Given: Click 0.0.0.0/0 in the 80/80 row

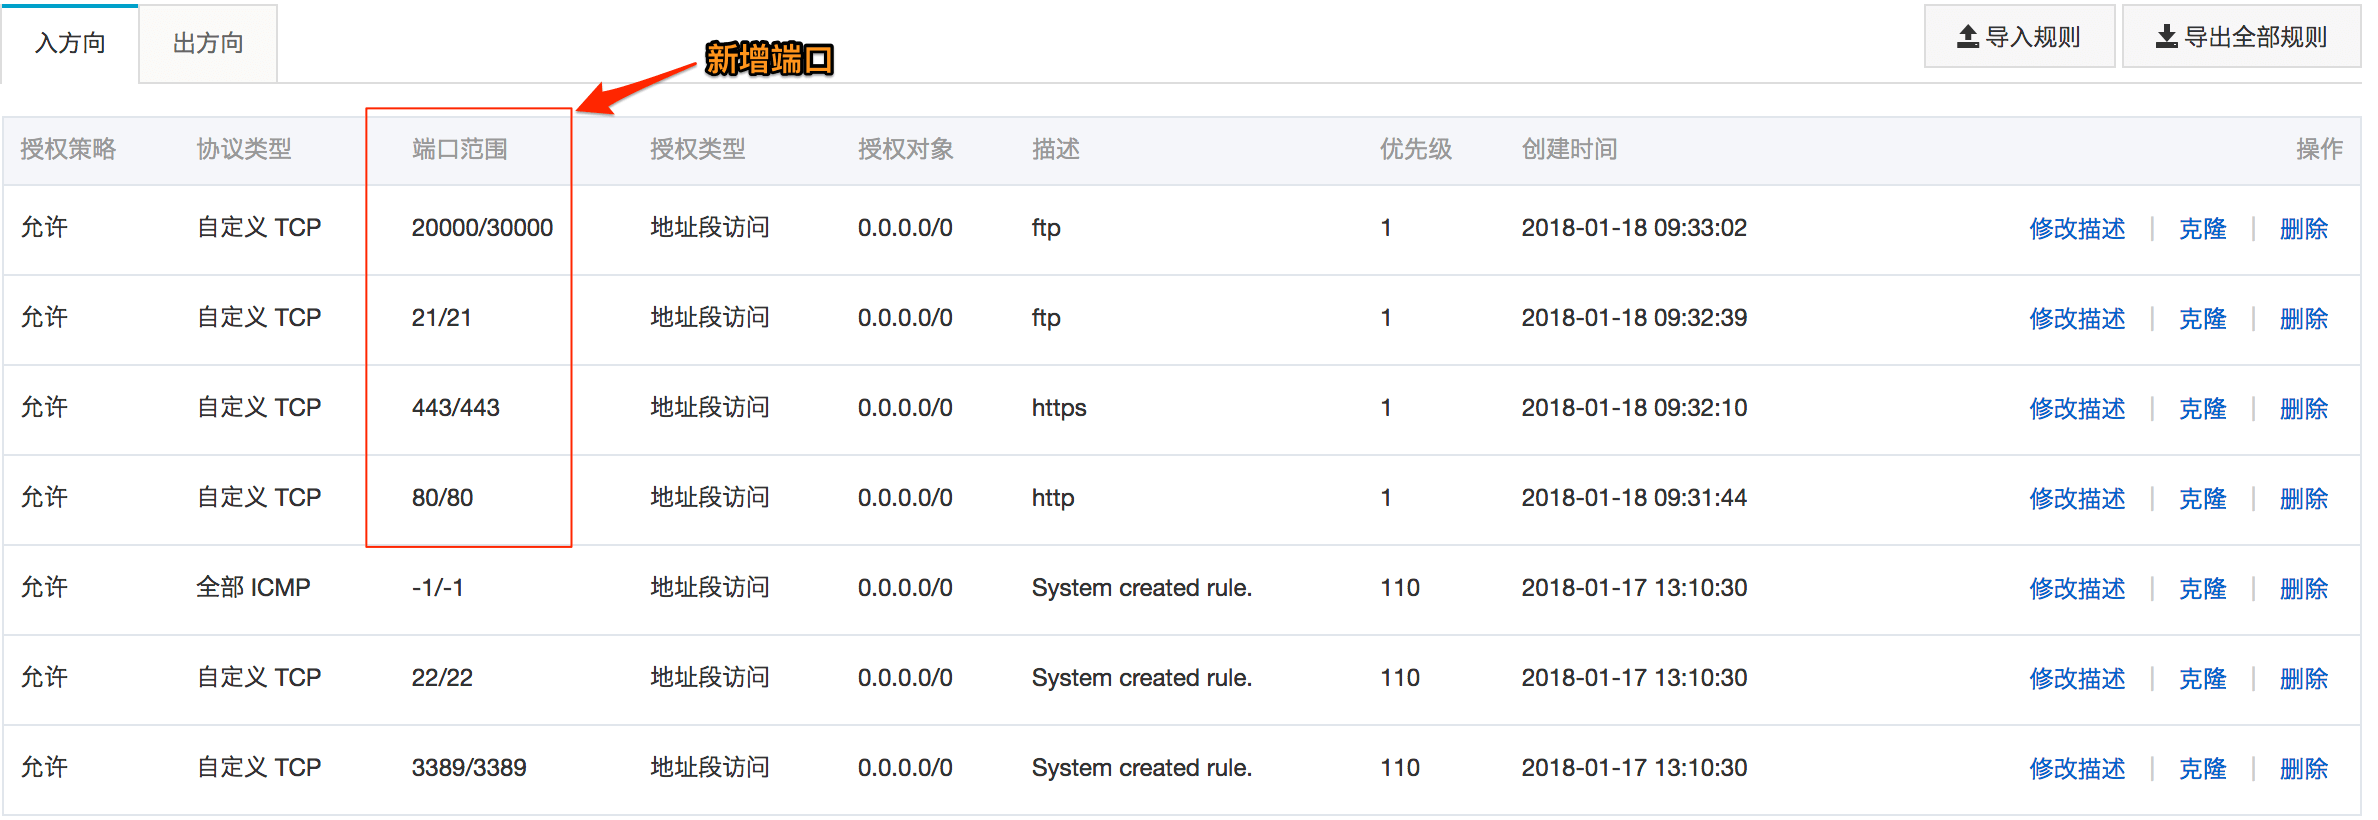Looking at the screenshot, I should pos(905,498).
